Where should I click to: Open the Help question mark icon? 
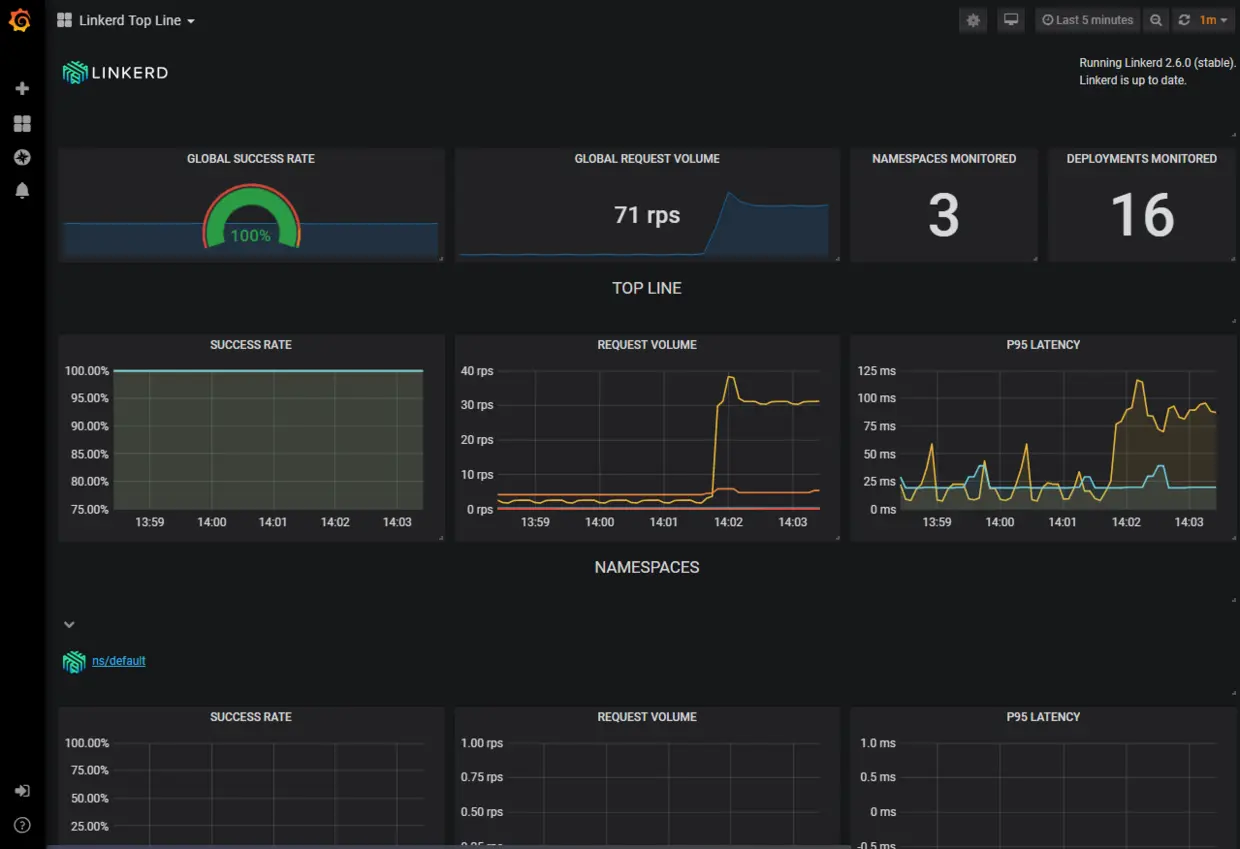pyautogui.click(x=21, y=824)
